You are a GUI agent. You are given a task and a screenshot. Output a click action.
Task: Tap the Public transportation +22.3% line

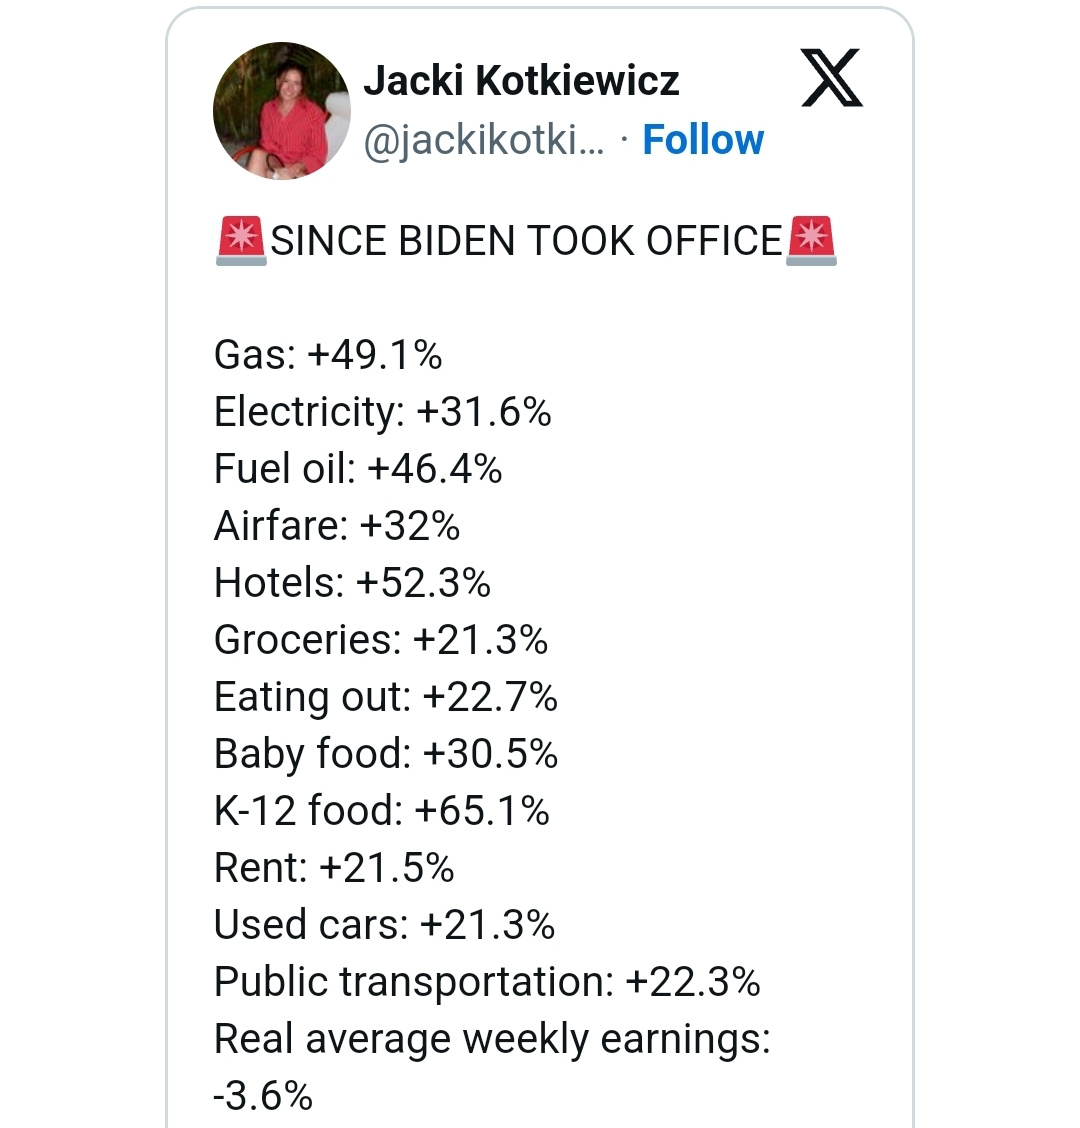tap(487, 982)
